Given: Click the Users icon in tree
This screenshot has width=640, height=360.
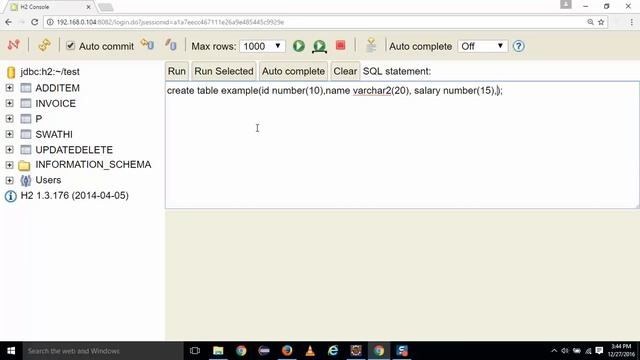Looking at the screenshot, I should [25, 180].
